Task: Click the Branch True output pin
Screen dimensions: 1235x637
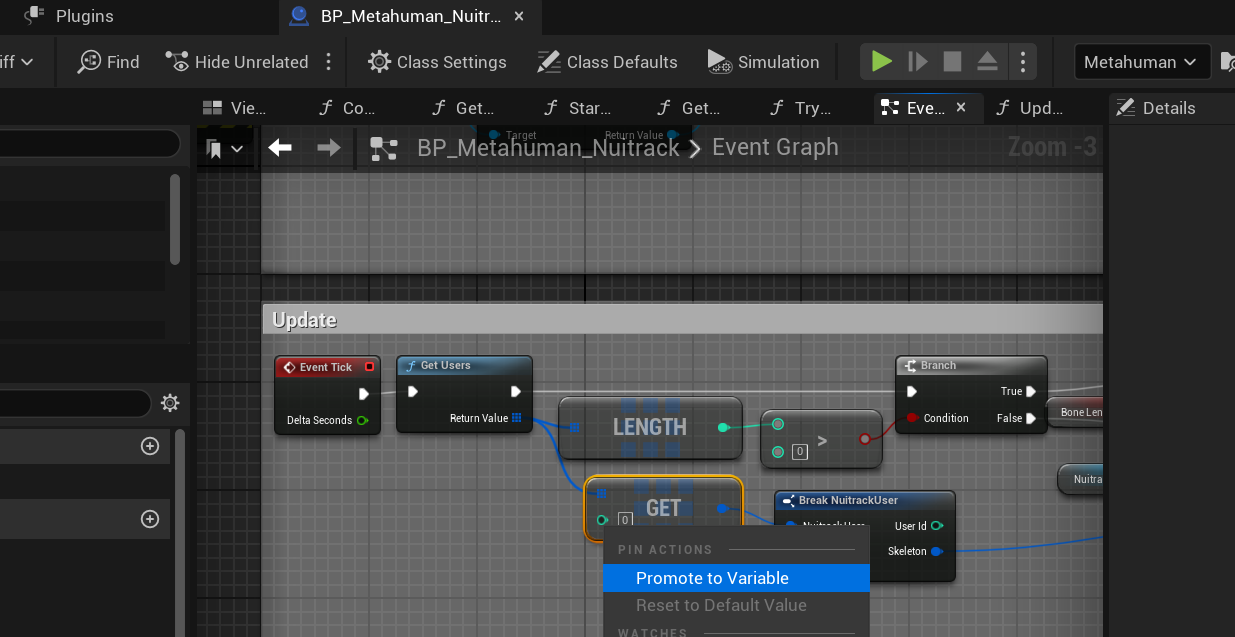Action: [x=1031, y=392]
